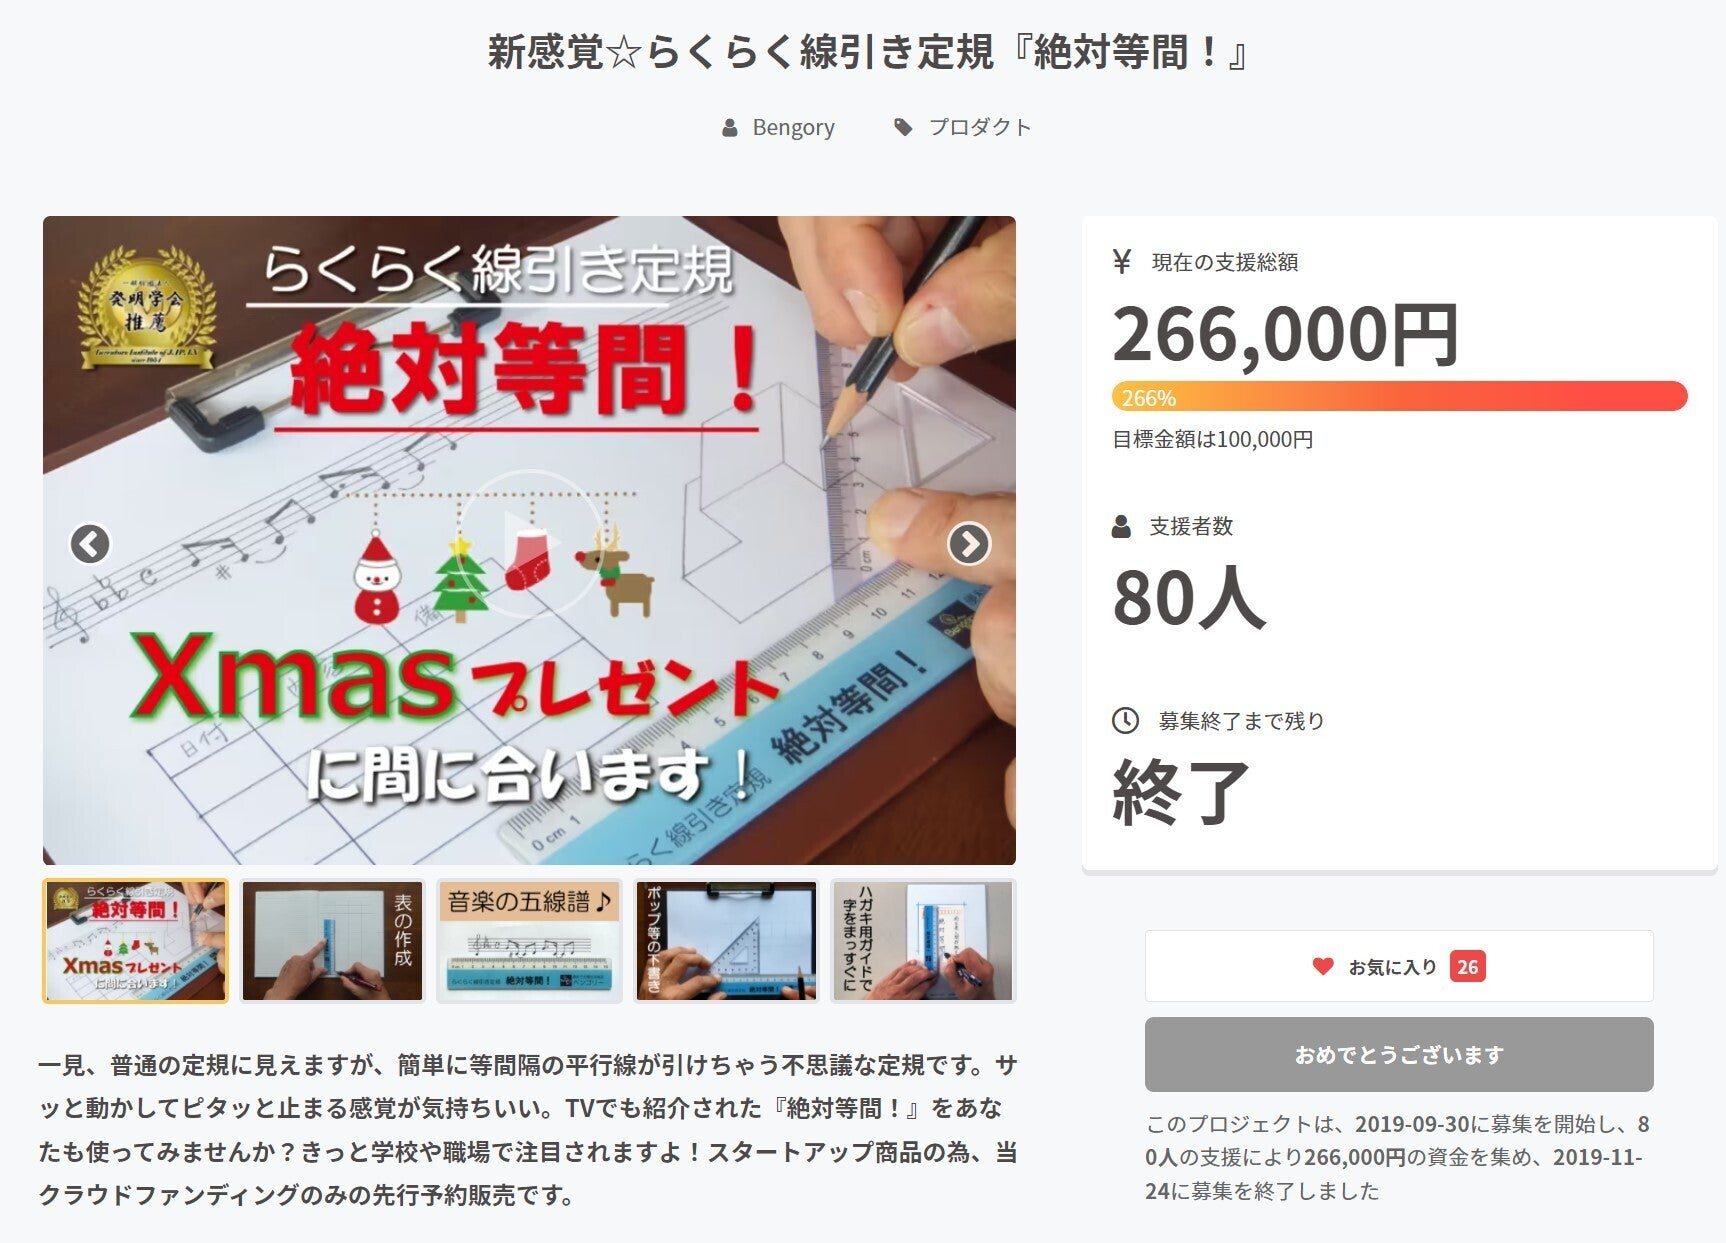Click the 266% funding progress bar
This screenshot has height=1243, width=1726.
[x=1399, y=396]
